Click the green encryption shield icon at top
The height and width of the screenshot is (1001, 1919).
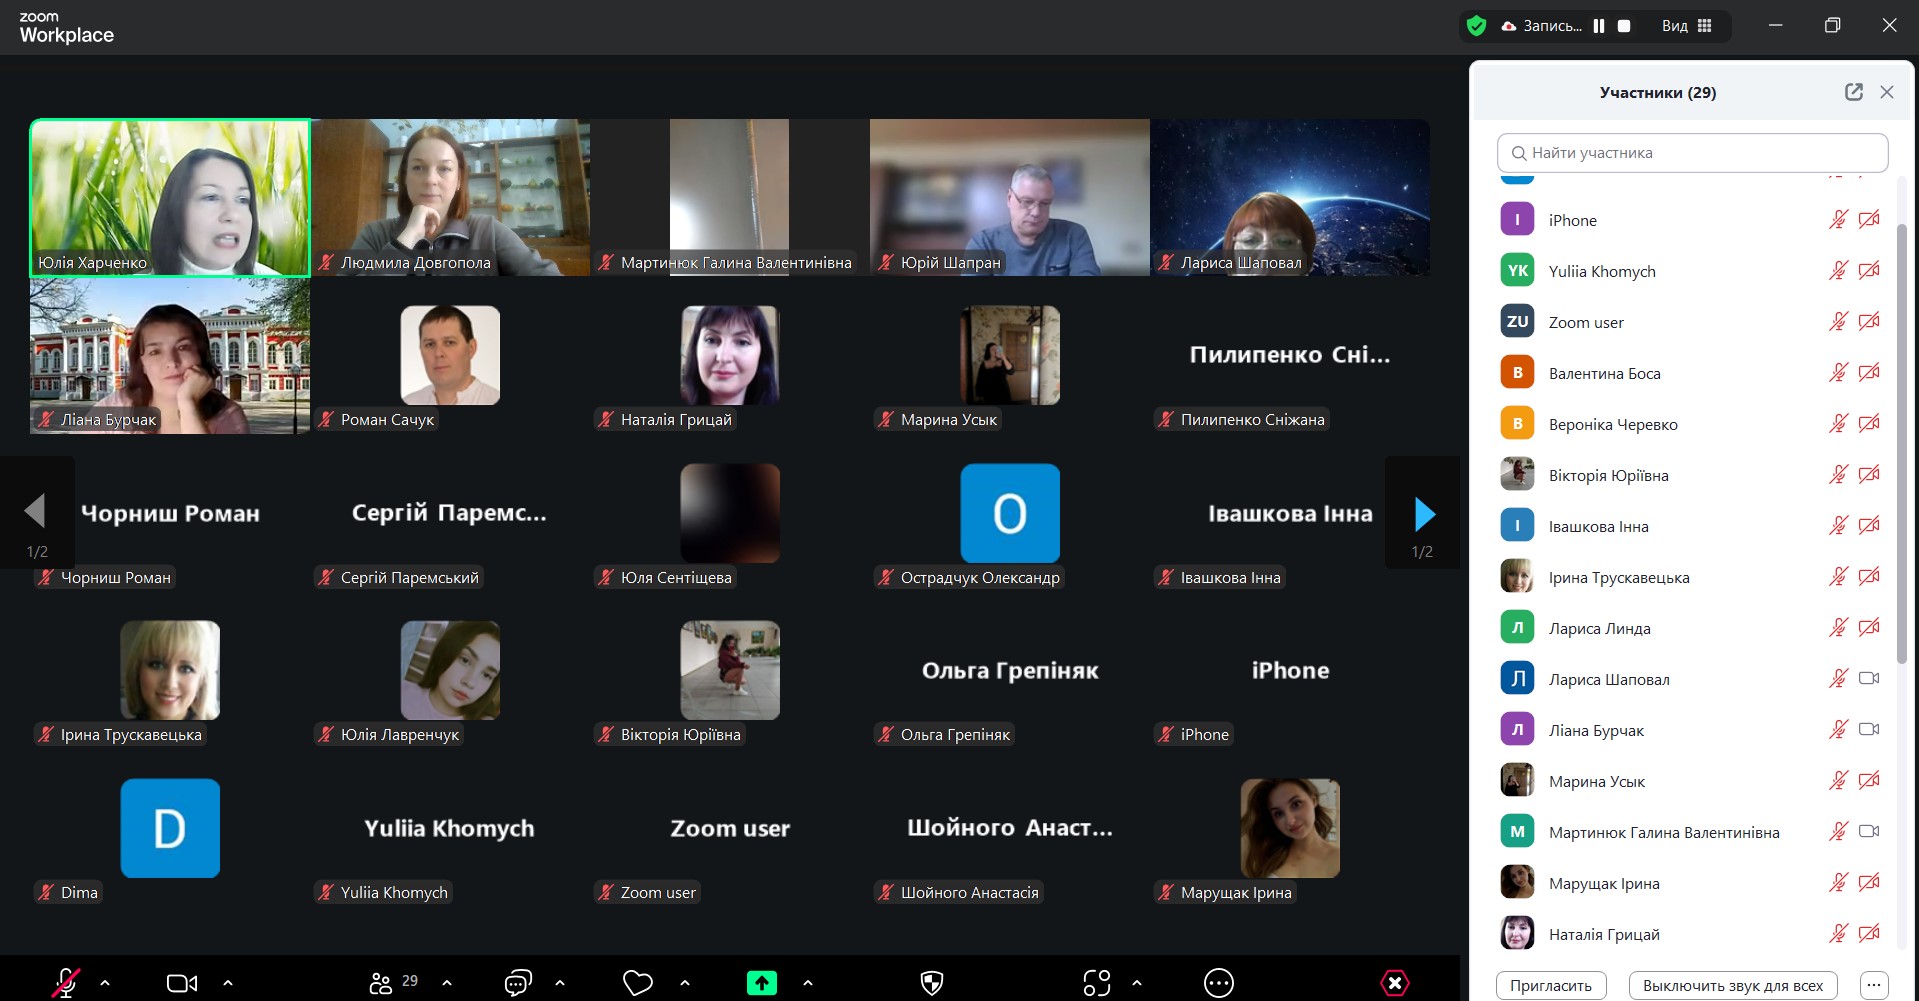point(1476,26)
